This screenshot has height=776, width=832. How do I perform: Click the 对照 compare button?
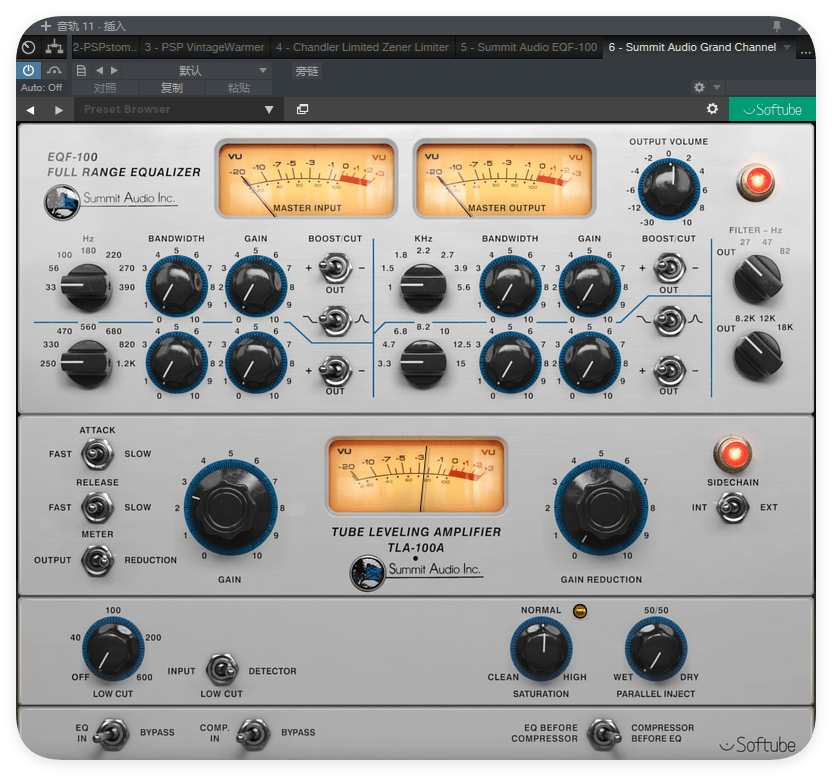pos(105,88)
